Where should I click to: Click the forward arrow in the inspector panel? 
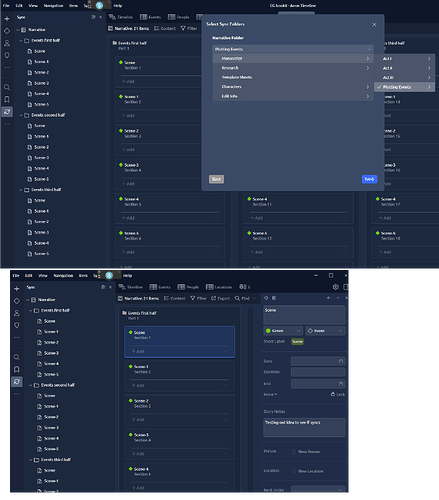(x=337, y=298)
